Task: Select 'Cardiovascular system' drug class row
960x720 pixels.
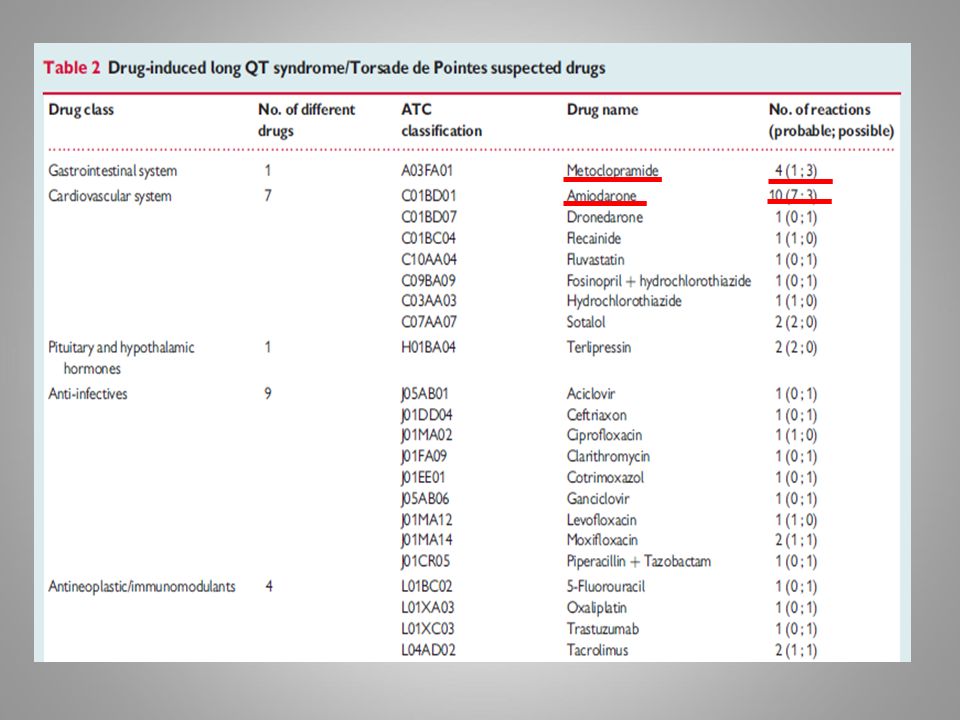Action: pyautogui.click(x=110, y=196)
